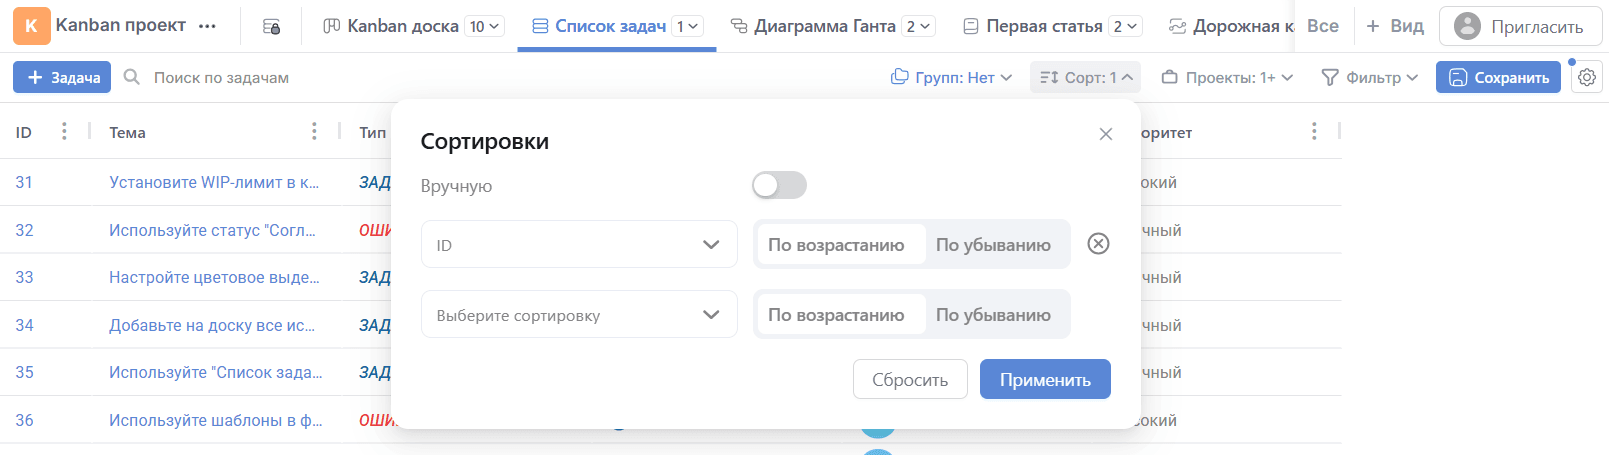Expand the Групп: Нет grouping dropdown
Image resolution: width=1609 pixels, height=455 pixels.
952,77
